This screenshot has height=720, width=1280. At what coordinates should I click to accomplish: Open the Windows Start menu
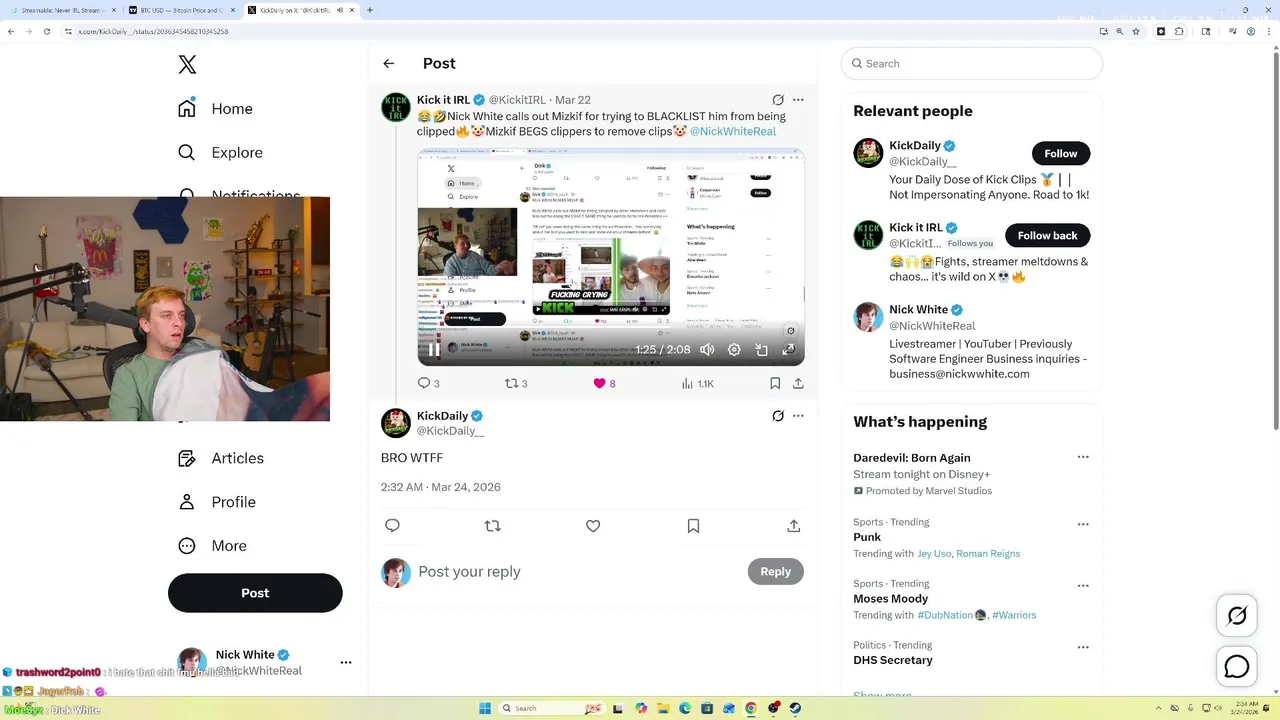(485, 708)
